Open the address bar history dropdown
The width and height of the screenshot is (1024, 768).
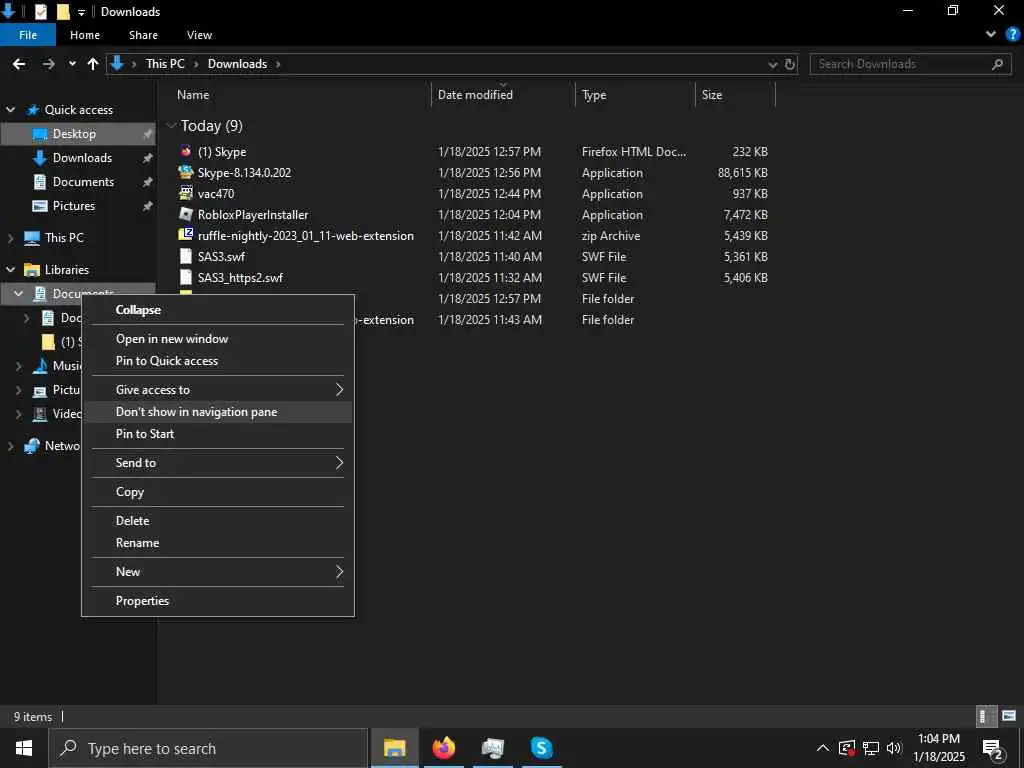point(773,64)
